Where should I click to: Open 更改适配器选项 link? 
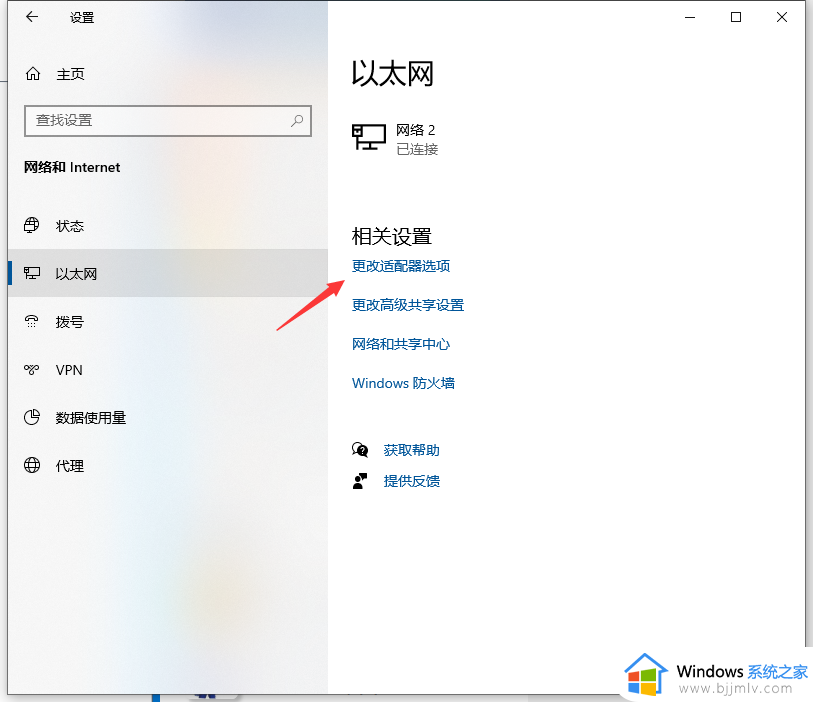tap(401, 266)
